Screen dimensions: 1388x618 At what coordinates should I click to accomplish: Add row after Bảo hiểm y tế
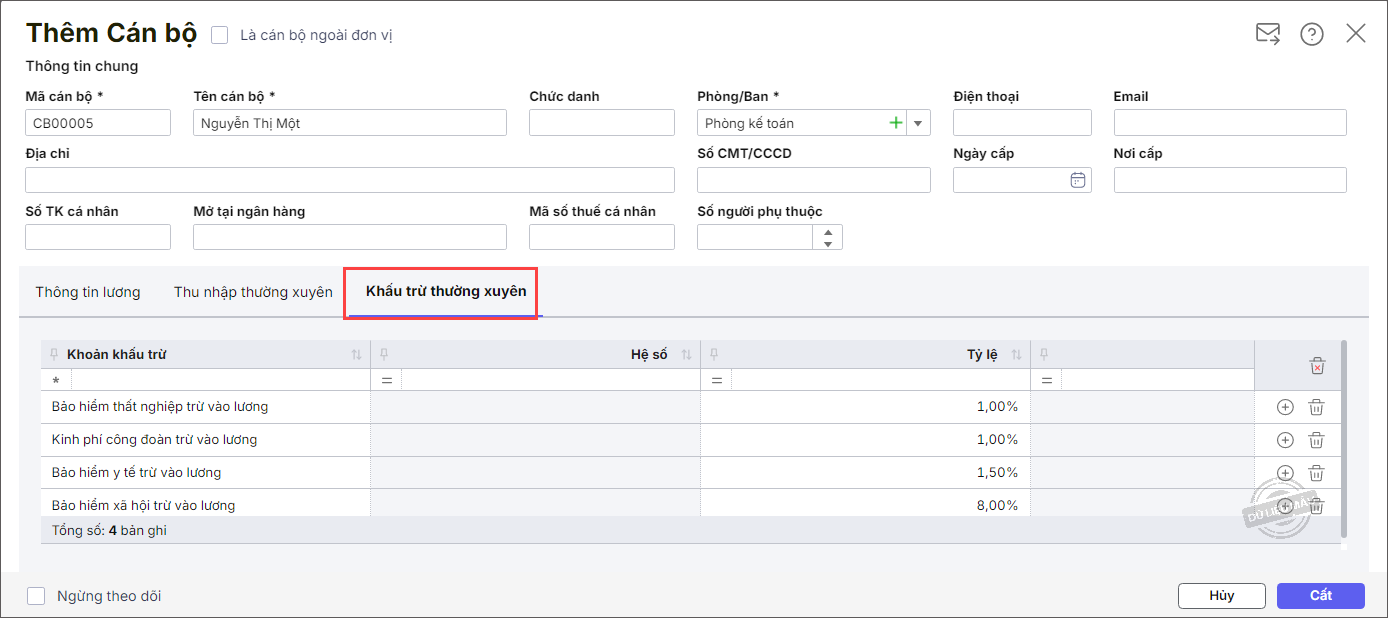[1285, 473]
